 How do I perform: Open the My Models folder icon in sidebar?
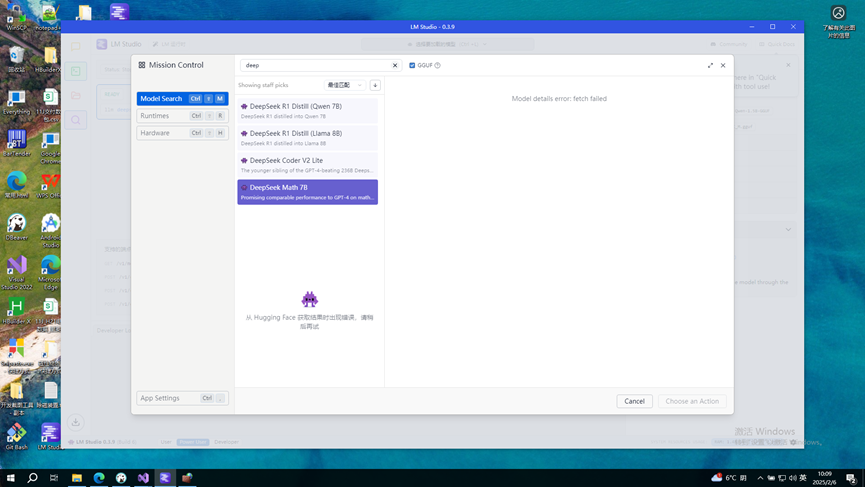click(x=76, y=95)
